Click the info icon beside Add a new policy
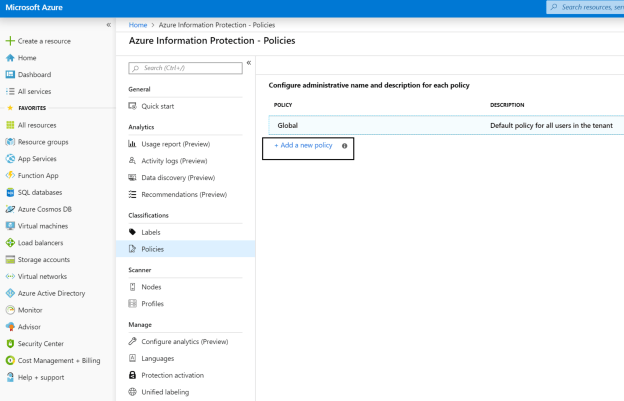The image size is (624, 401). [x=345, y=146]
